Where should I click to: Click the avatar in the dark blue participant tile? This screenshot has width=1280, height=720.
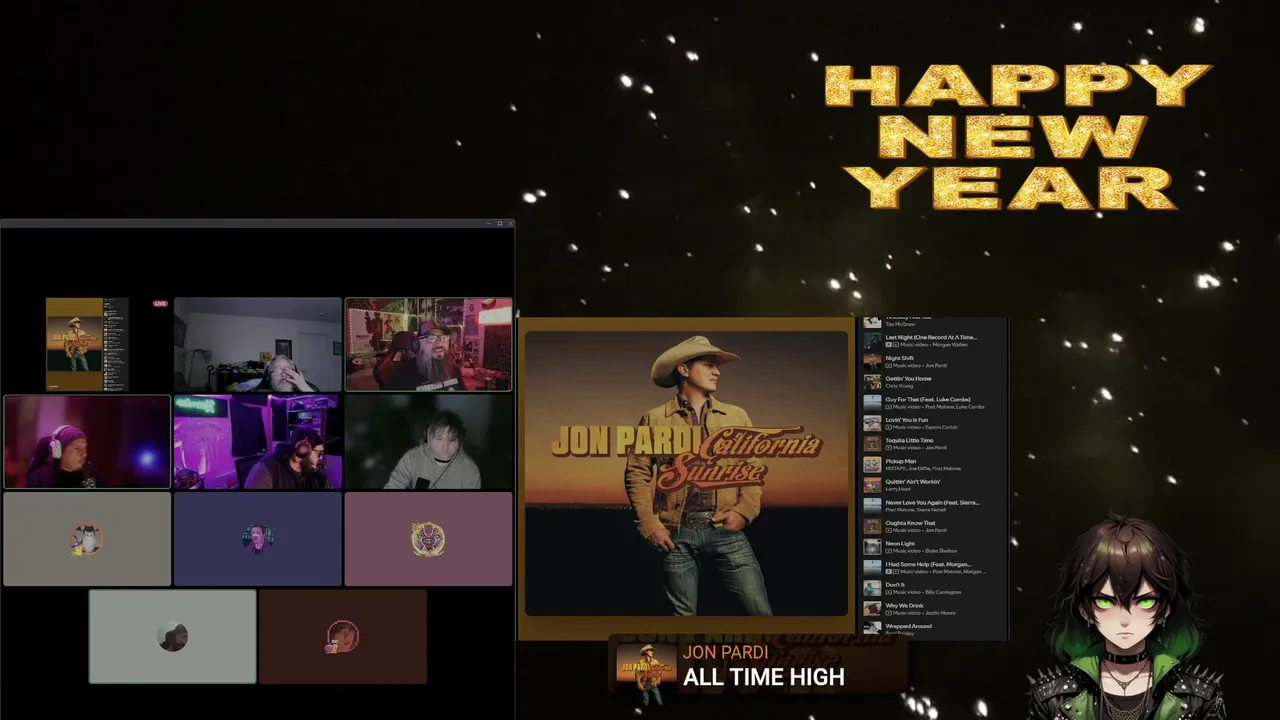[258, 540]
